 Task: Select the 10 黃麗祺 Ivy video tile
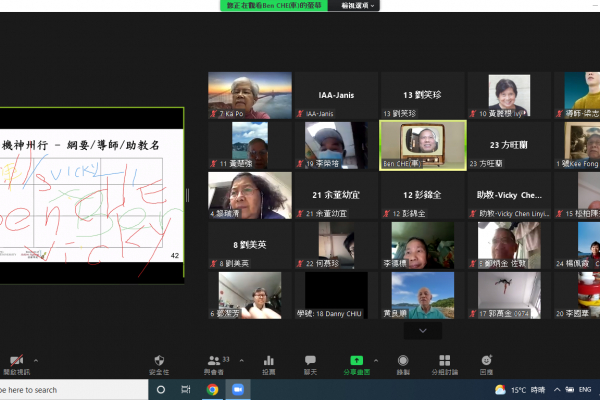(x=509, y=95)
